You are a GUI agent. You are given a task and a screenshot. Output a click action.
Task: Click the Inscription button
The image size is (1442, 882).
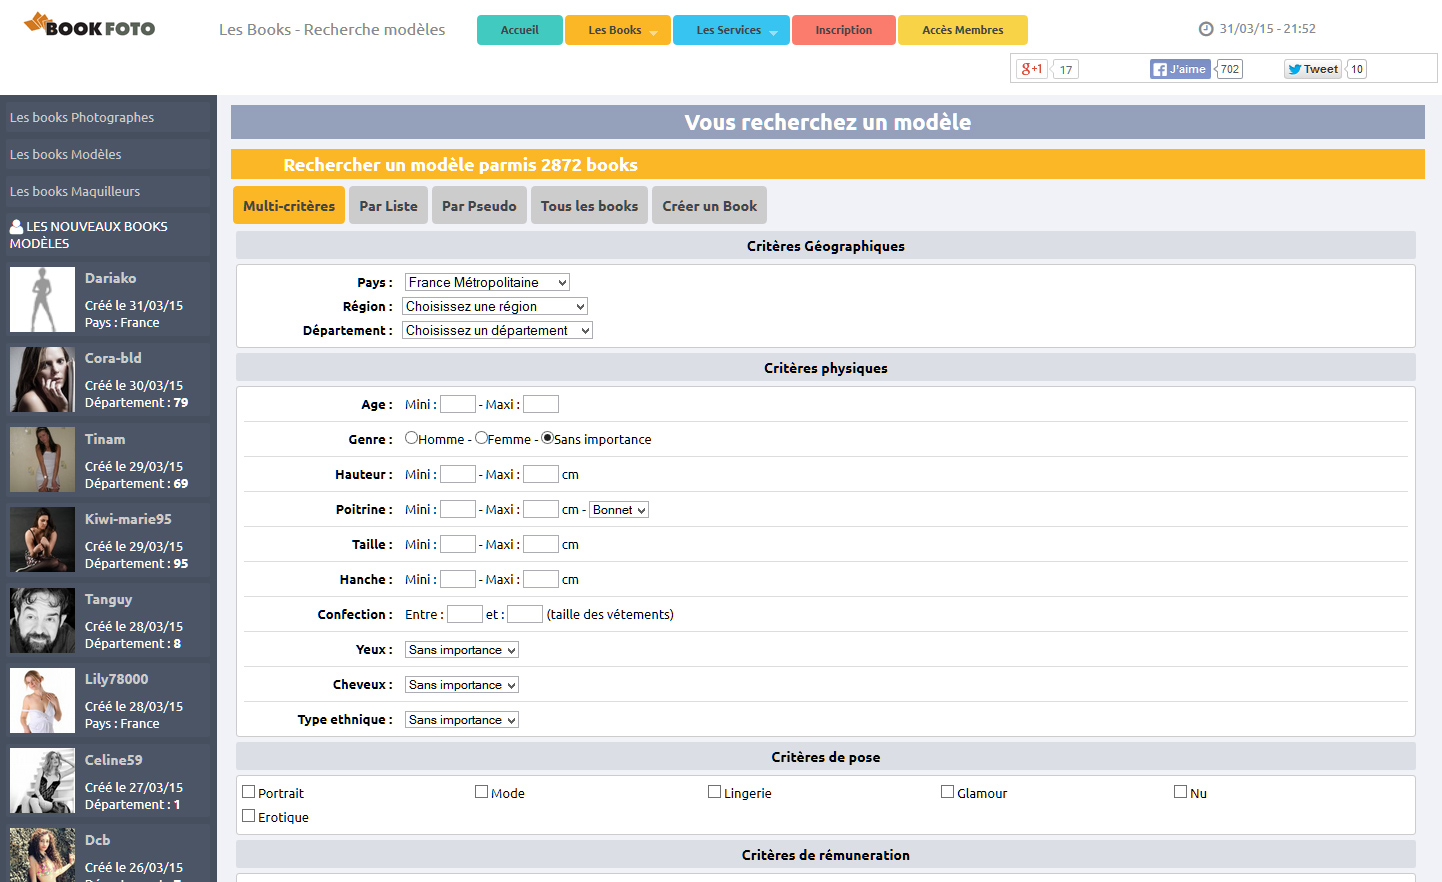pos(843,30)
